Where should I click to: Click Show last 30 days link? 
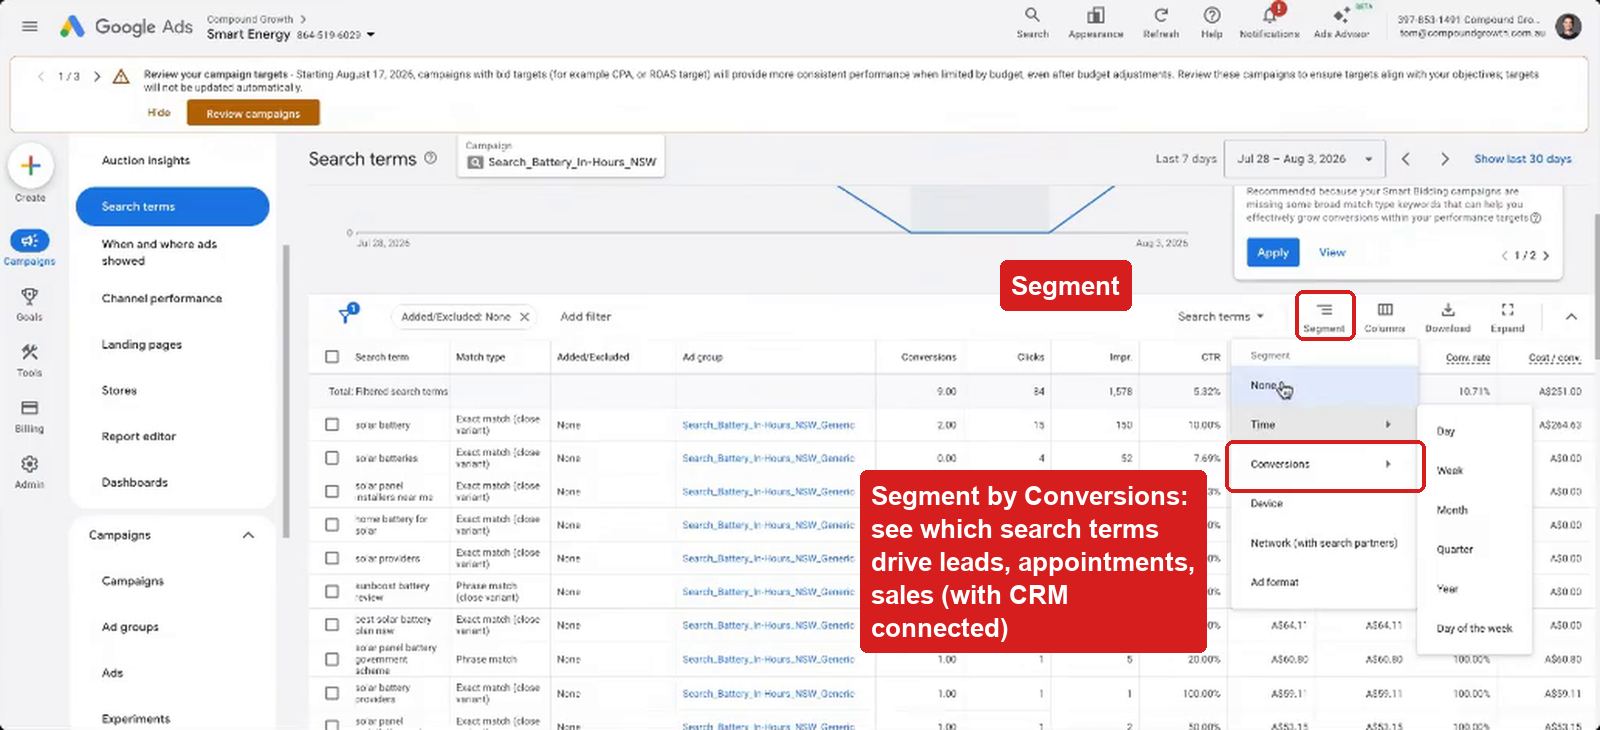1522,159
